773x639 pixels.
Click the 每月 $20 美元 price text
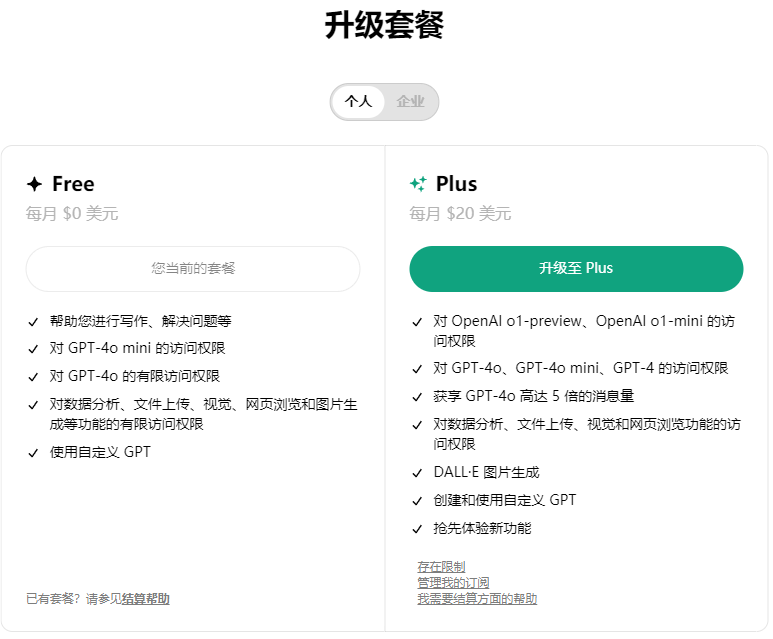coord(460,213)
